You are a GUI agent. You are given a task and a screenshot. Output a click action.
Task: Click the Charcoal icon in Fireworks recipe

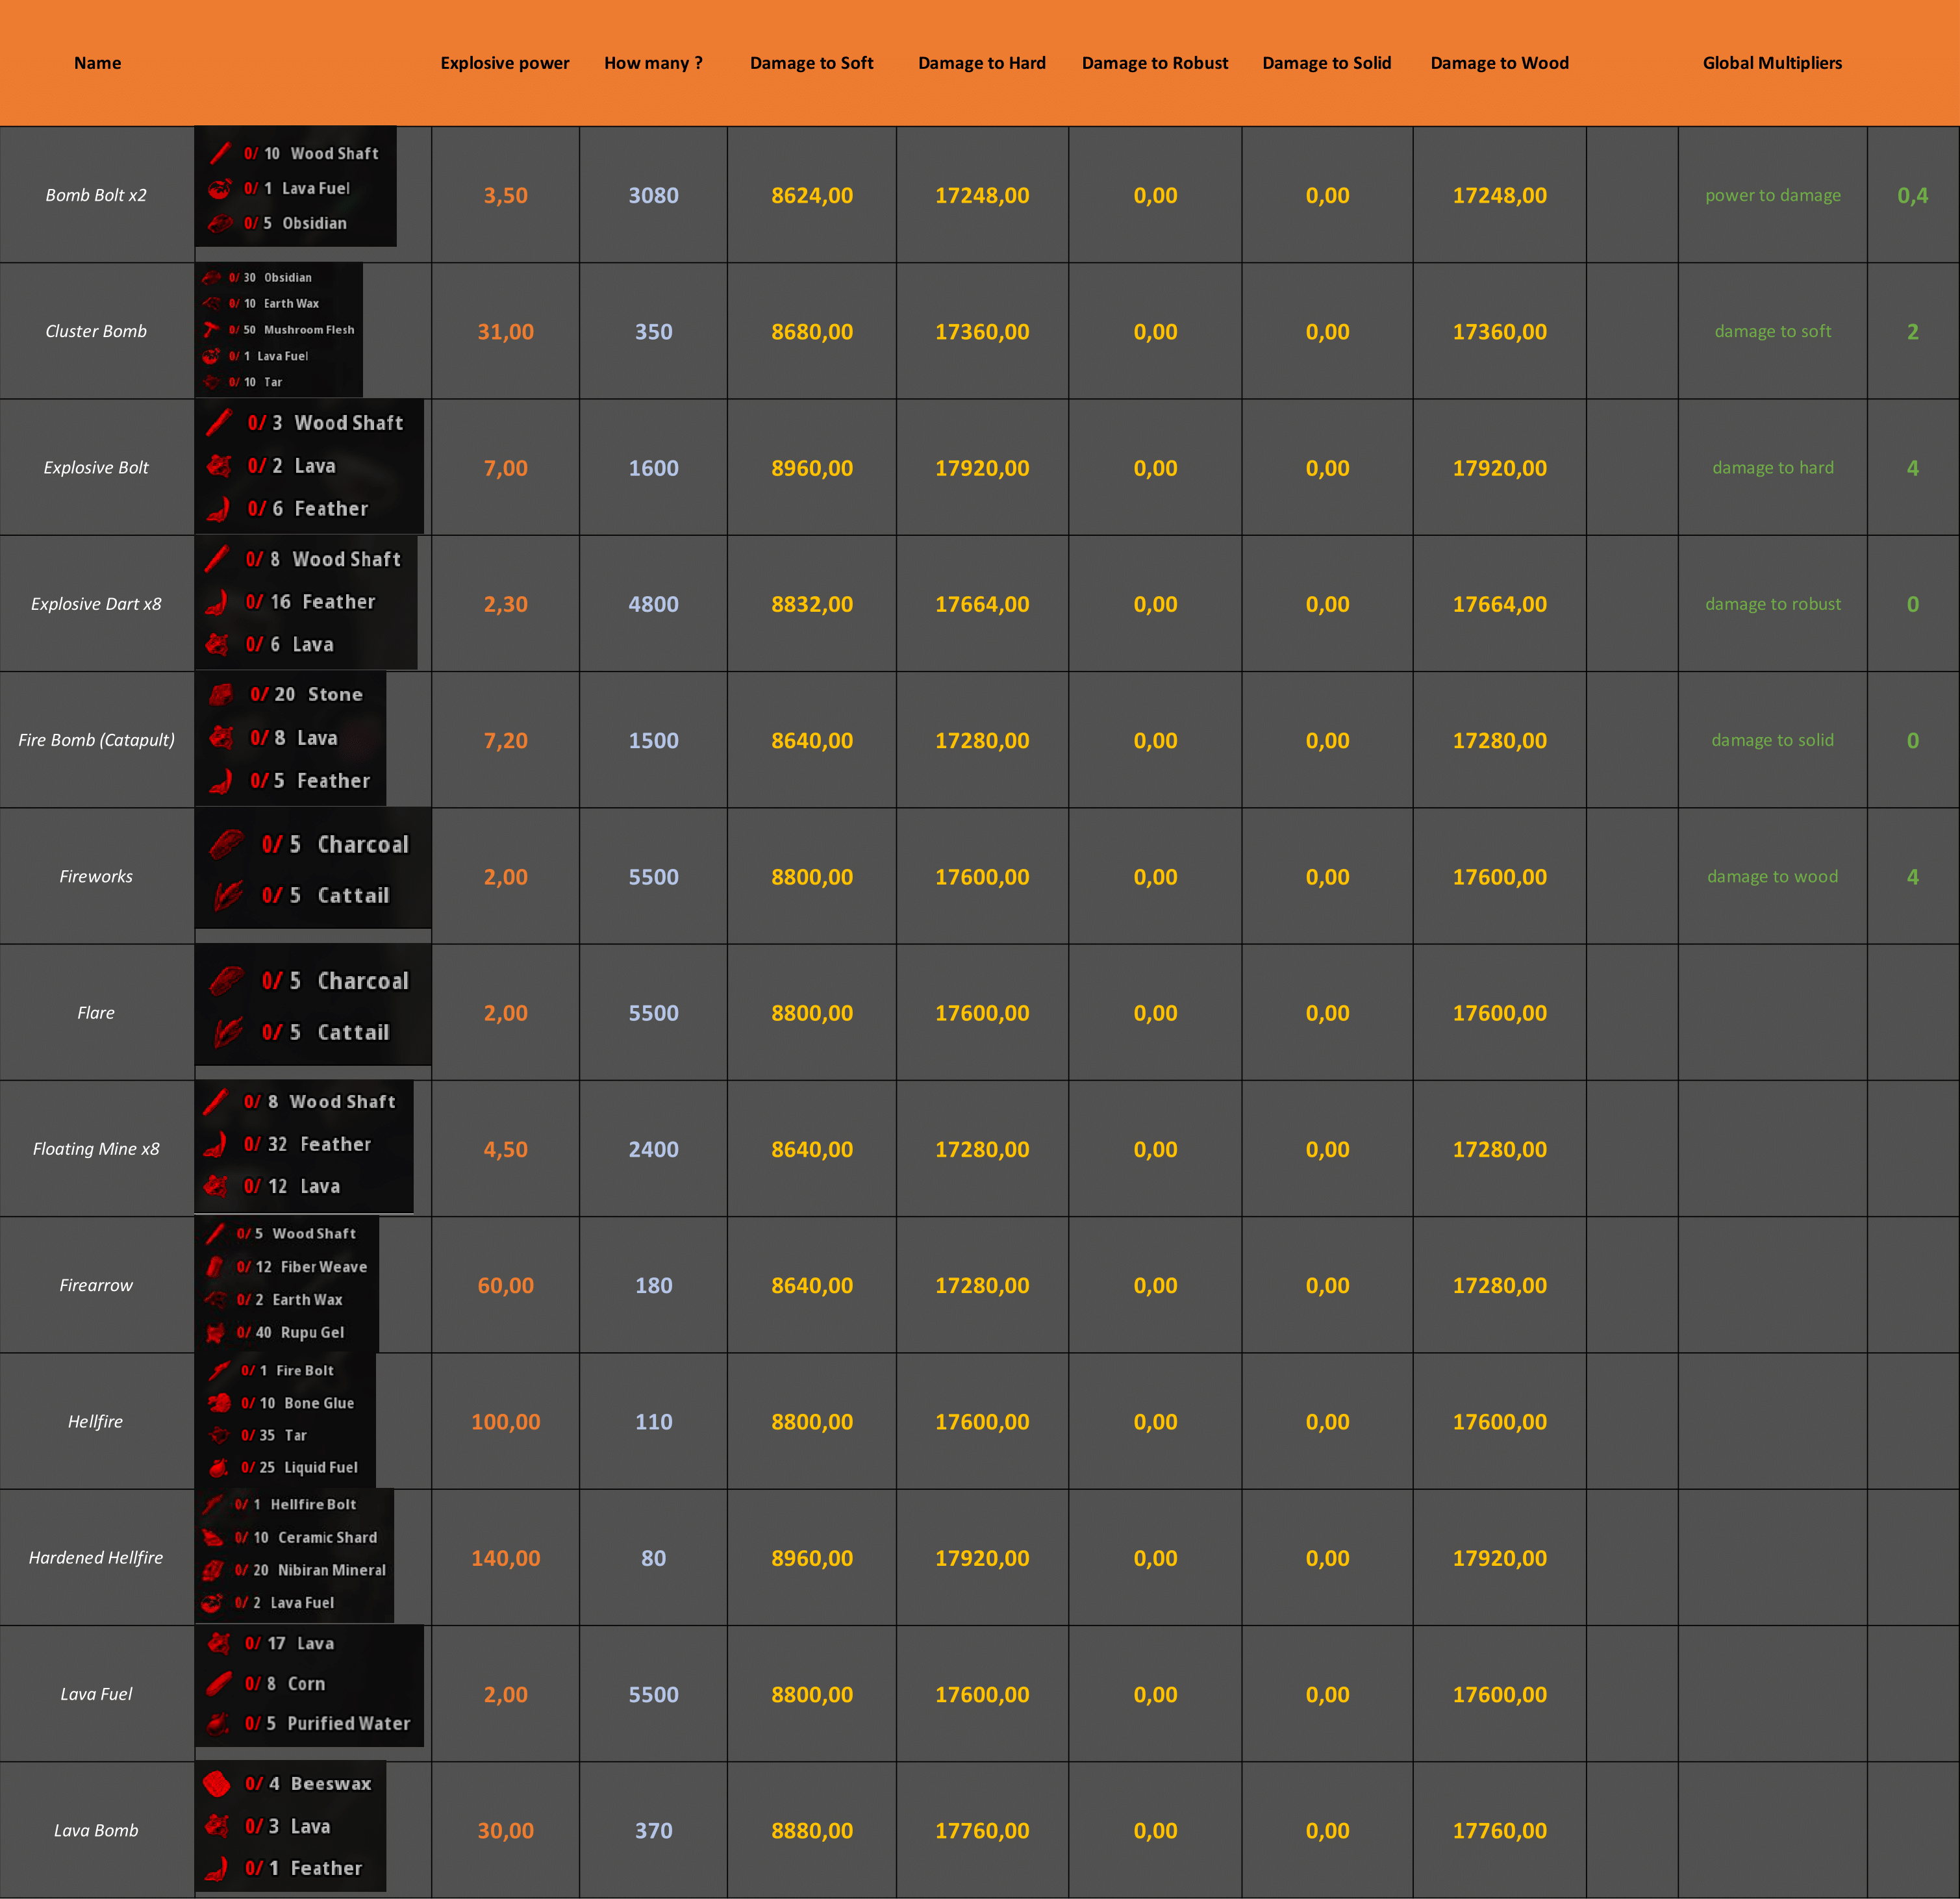228,844
